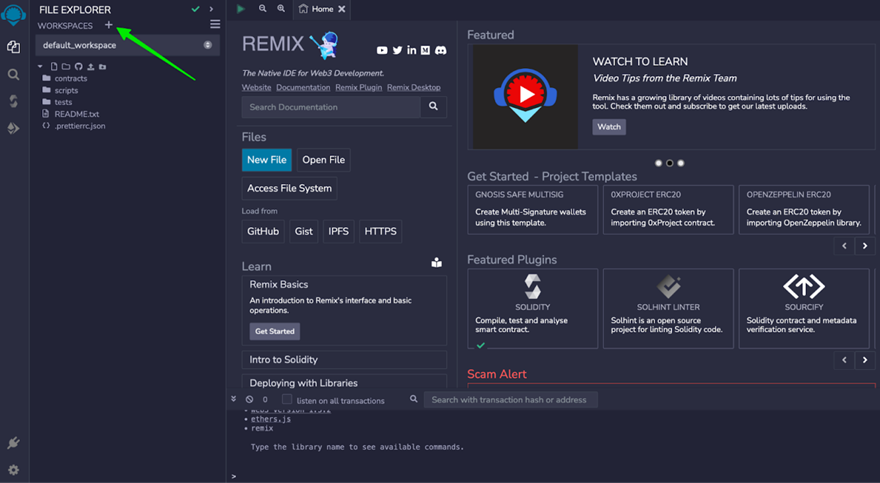Click the Open File button
Viewport: 880px width, 483px height.
pos(323,160)
